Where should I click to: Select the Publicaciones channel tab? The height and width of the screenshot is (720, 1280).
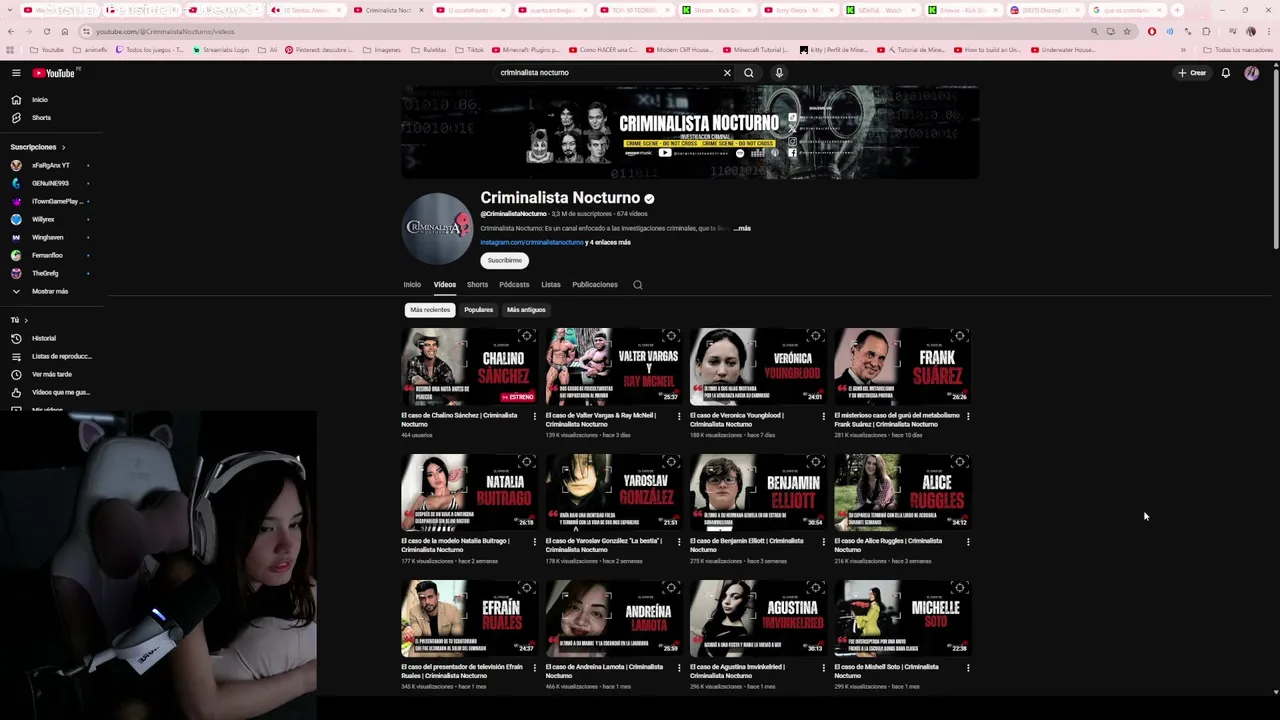(x=595, y=285)
